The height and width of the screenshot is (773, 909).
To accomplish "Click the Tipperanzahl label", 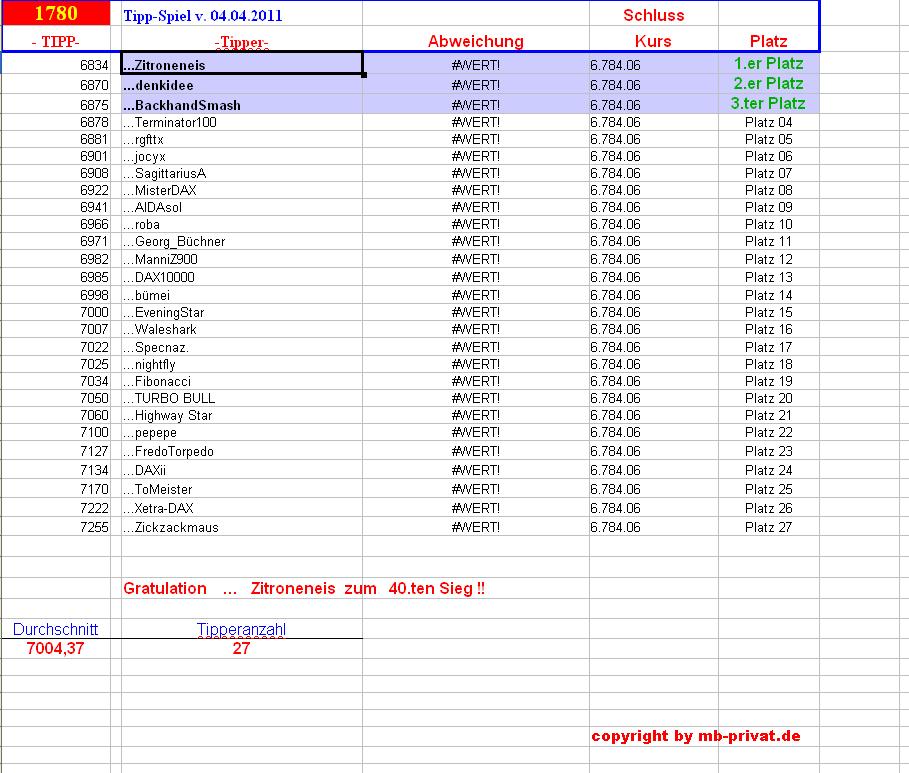I will coord(241,629).
